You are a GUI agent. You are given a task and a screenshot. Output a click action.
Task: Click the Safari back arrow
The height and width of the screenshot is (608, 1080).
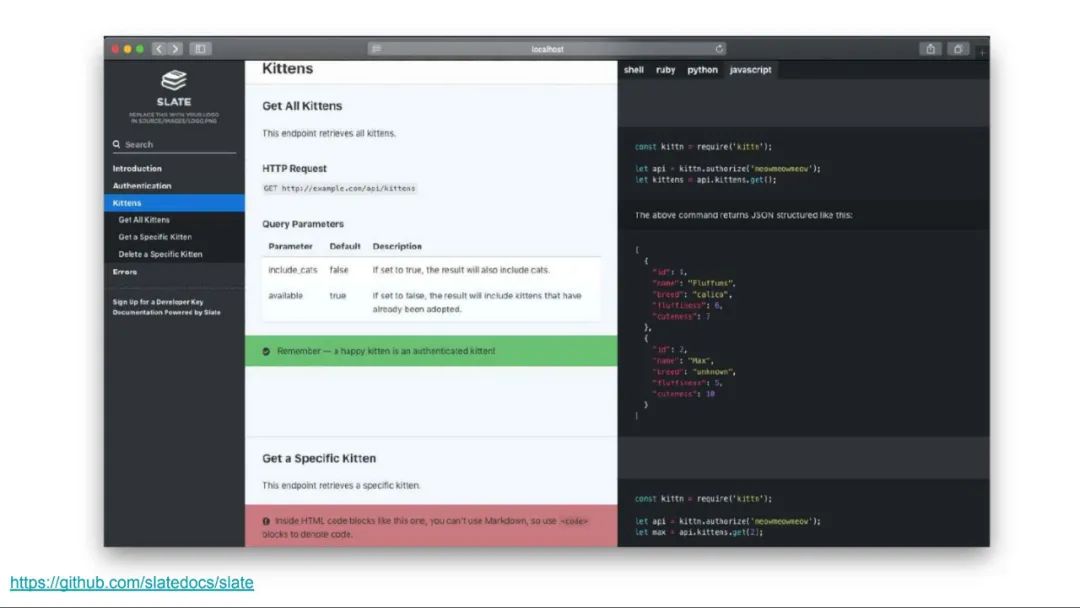coord(159,49)
